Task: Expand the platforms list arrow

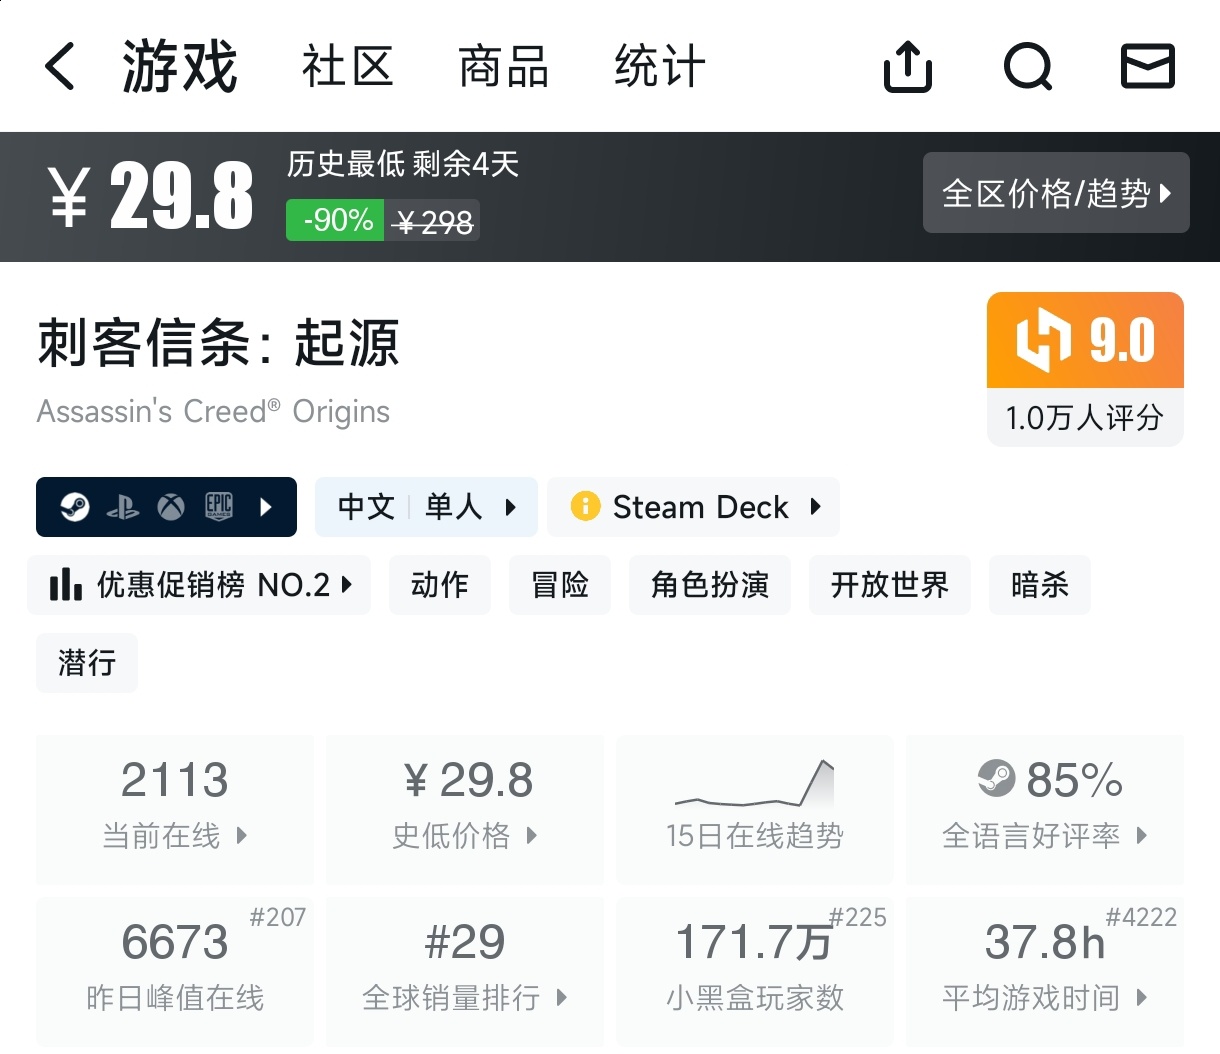Action: (266, 507)
